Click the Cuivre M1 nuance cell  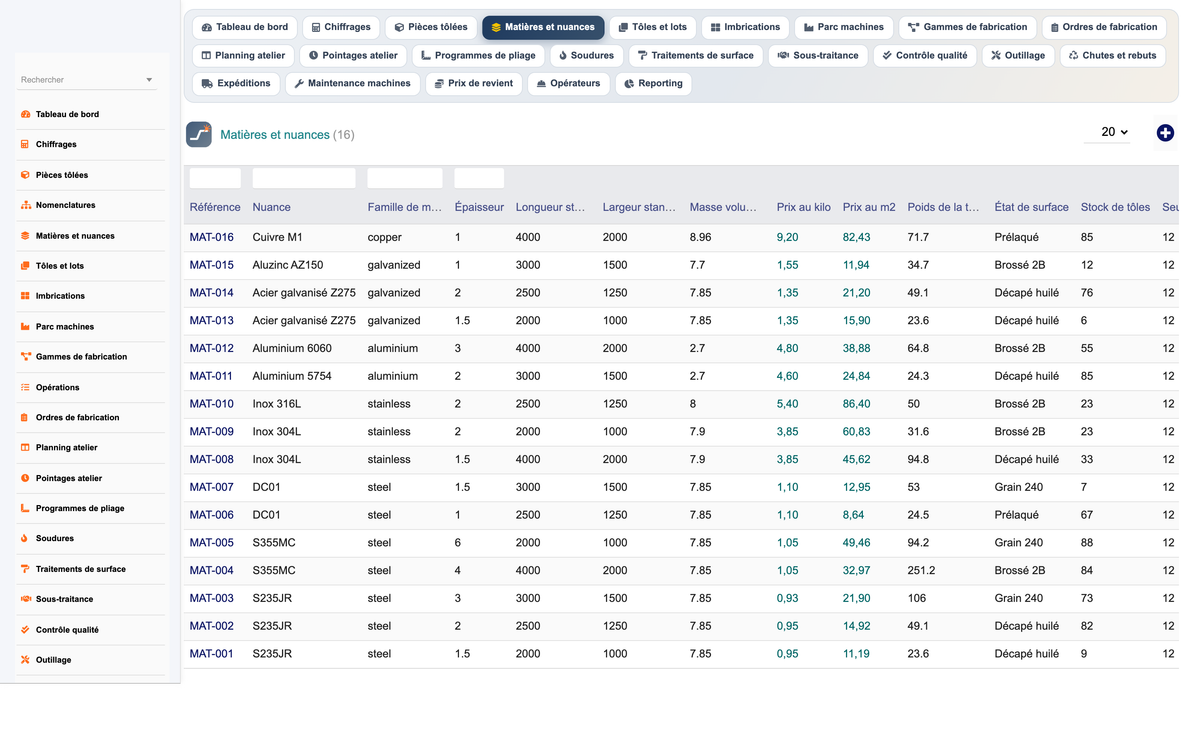point(278,238)
